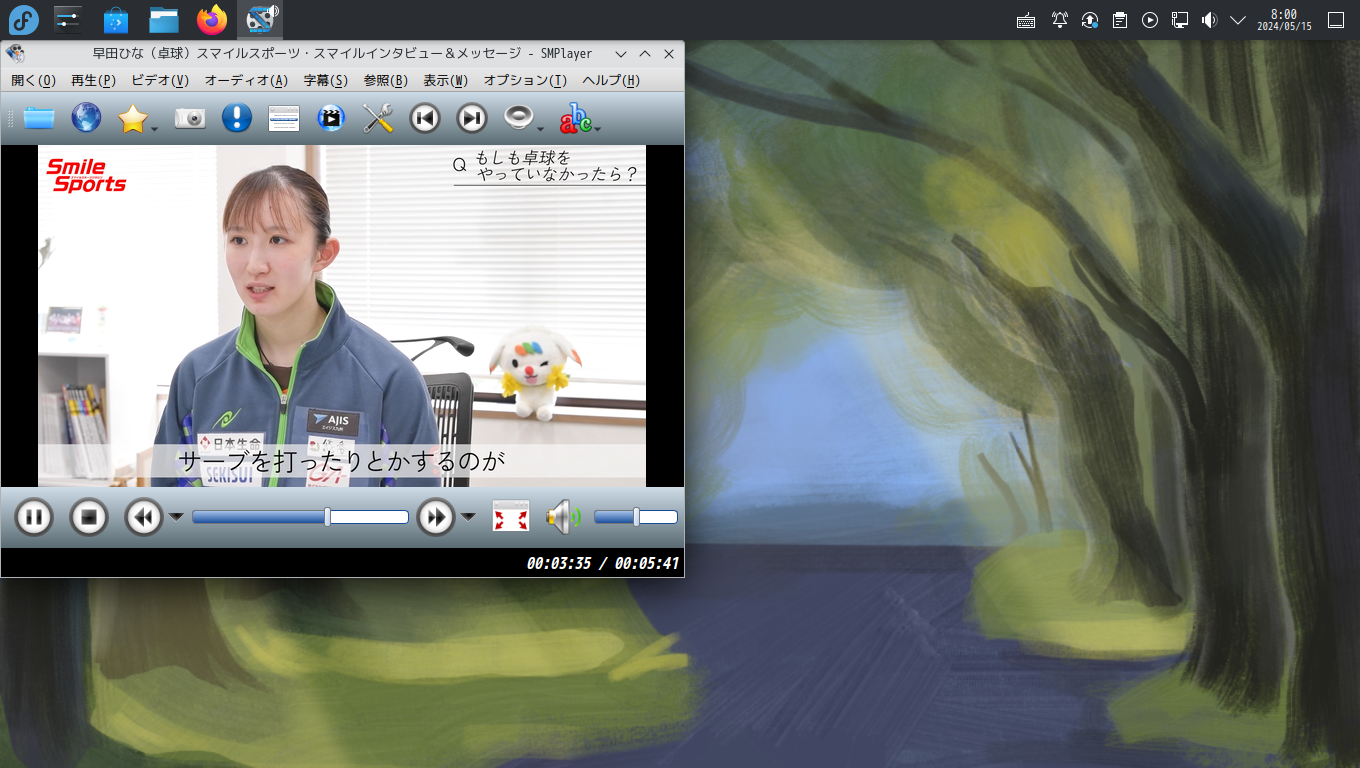Open the file manager in the panel
Screen dimensions: 1360x768
(x=164, y=19)
